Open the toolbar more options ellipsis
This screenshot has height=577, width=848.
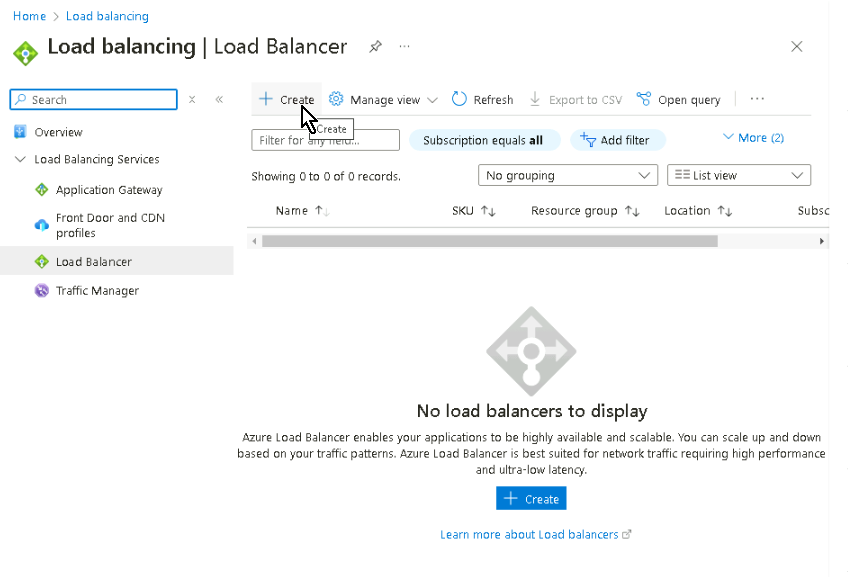pos(757,99)
